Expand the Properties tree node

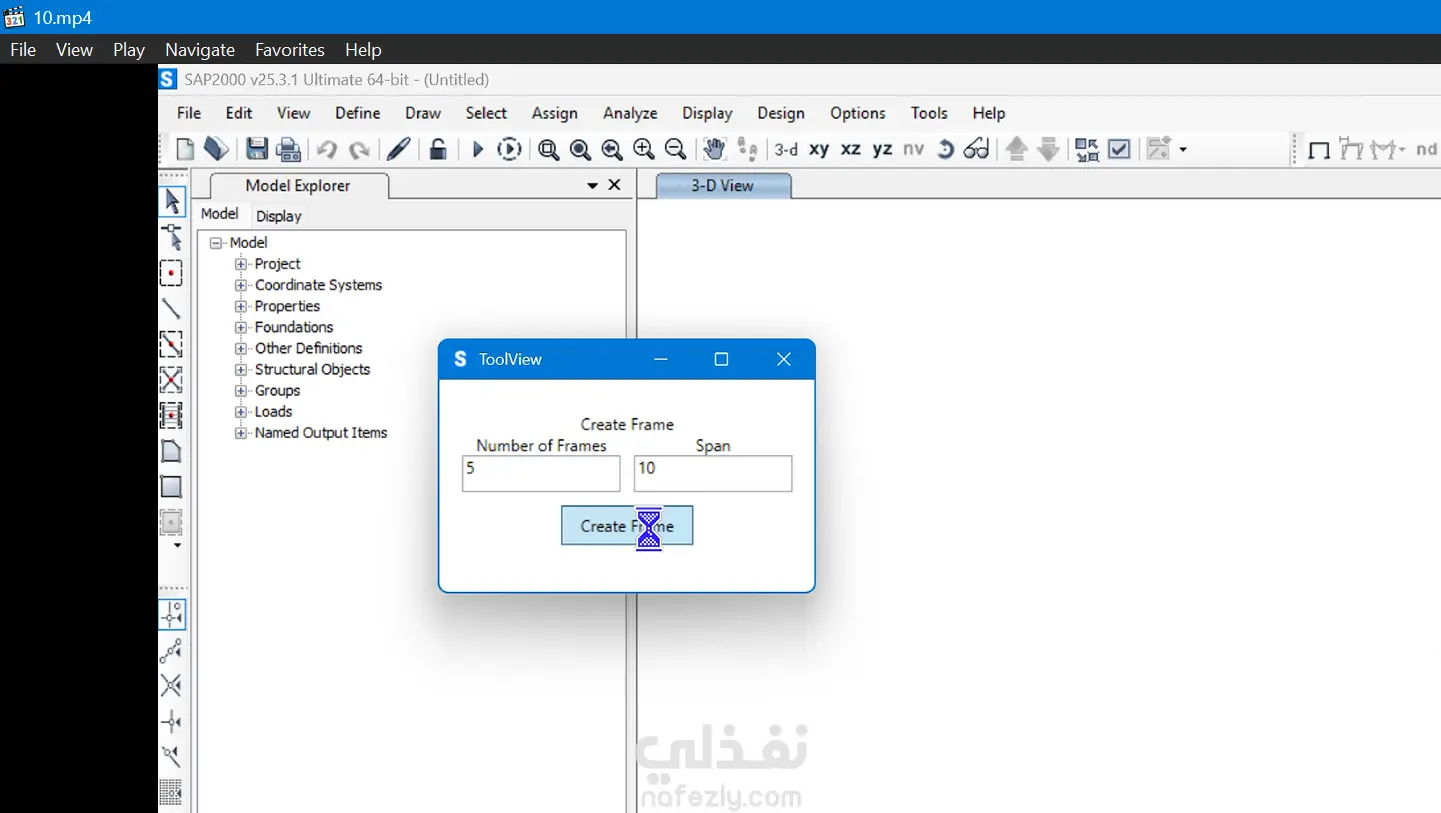coord(241,306)
